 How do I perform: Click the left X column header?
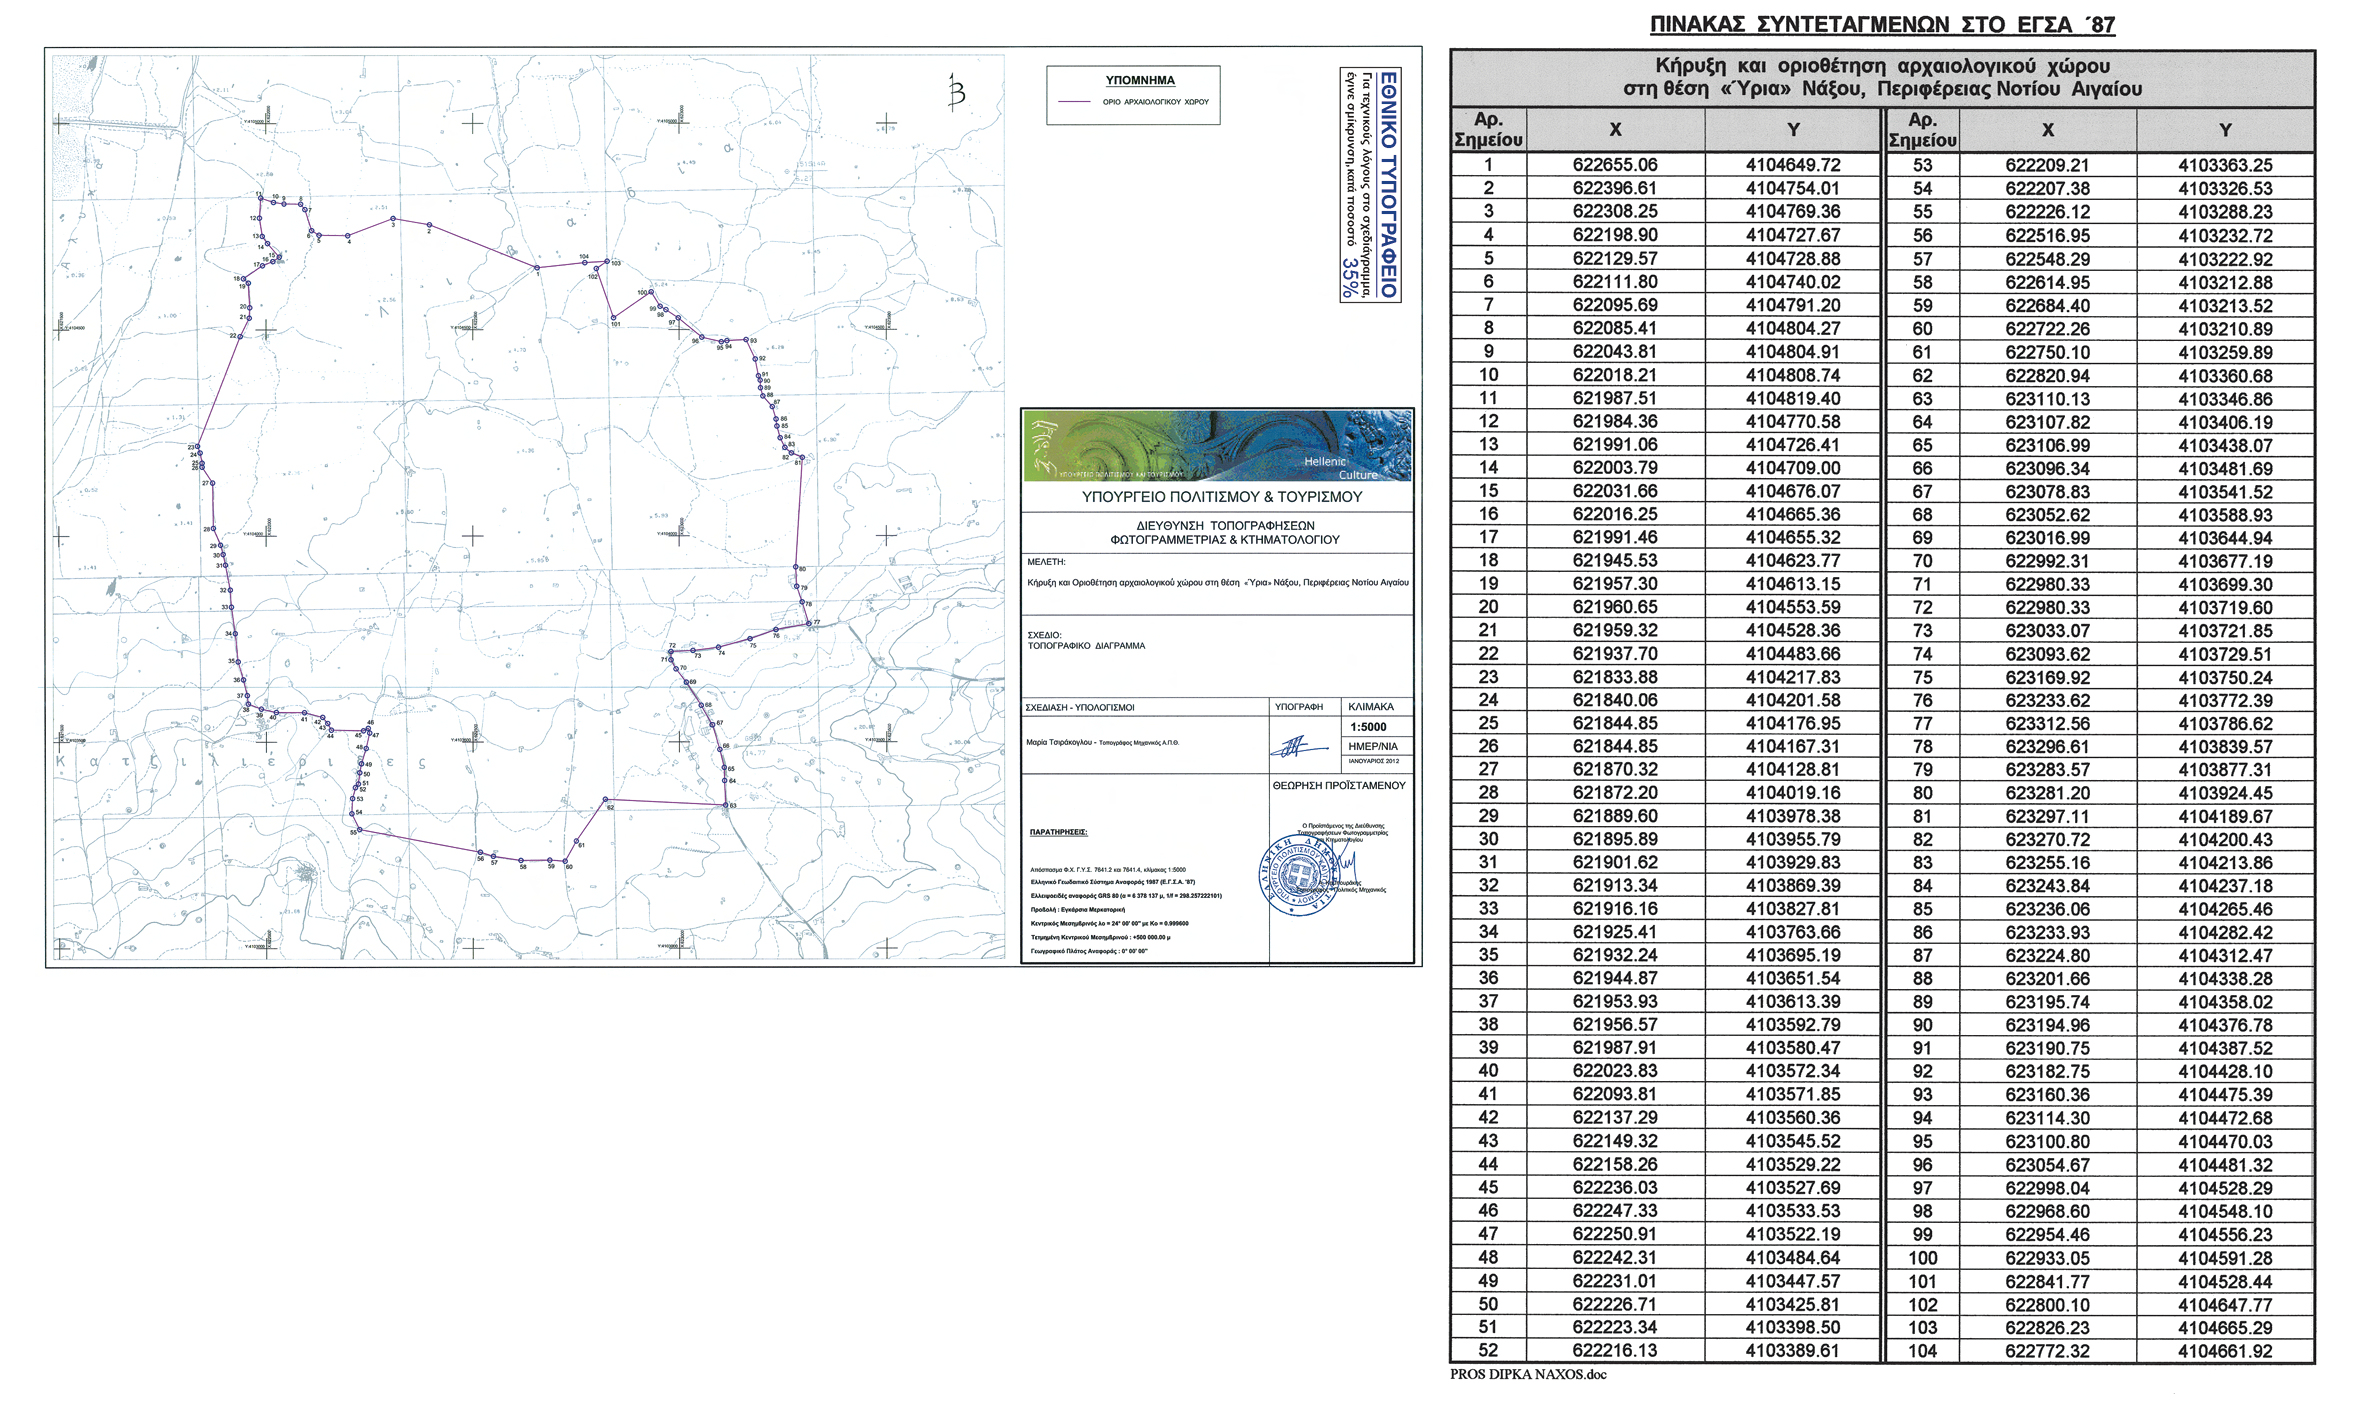pos(1615,130)
